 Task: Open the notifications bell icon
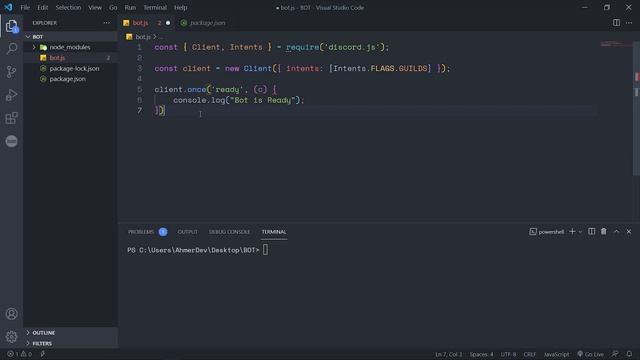(x=629, y=354)
